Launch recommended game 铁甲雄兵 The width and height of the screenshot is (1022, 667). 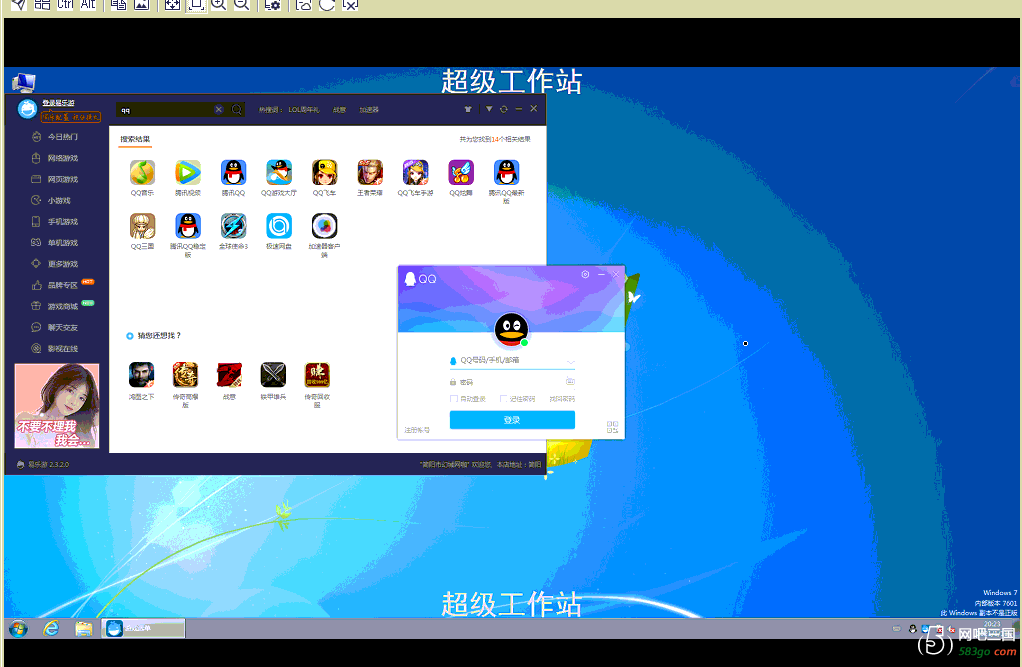[273, 375]
